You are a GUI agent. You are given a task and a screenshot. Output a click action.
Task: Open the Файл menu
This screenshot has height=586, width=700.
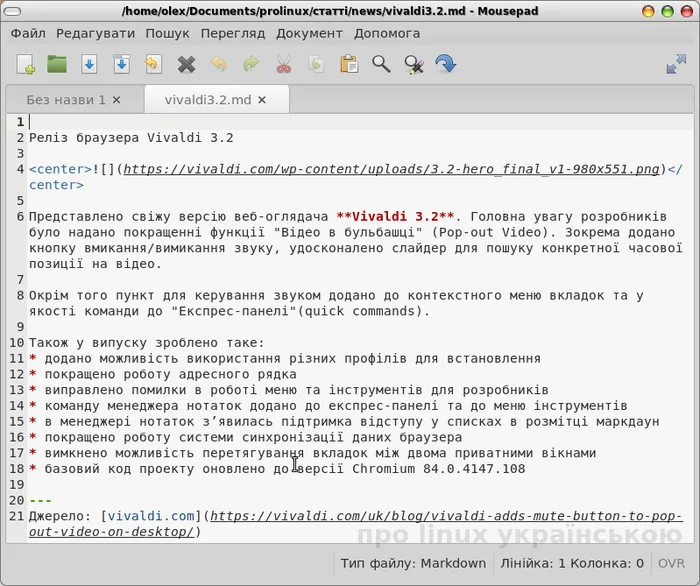tap(28, 33)
